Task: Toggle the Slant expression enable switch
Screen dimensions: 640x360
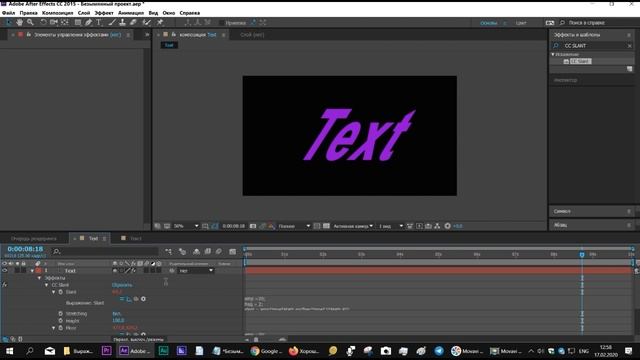Action: click(x=122, y=299)
